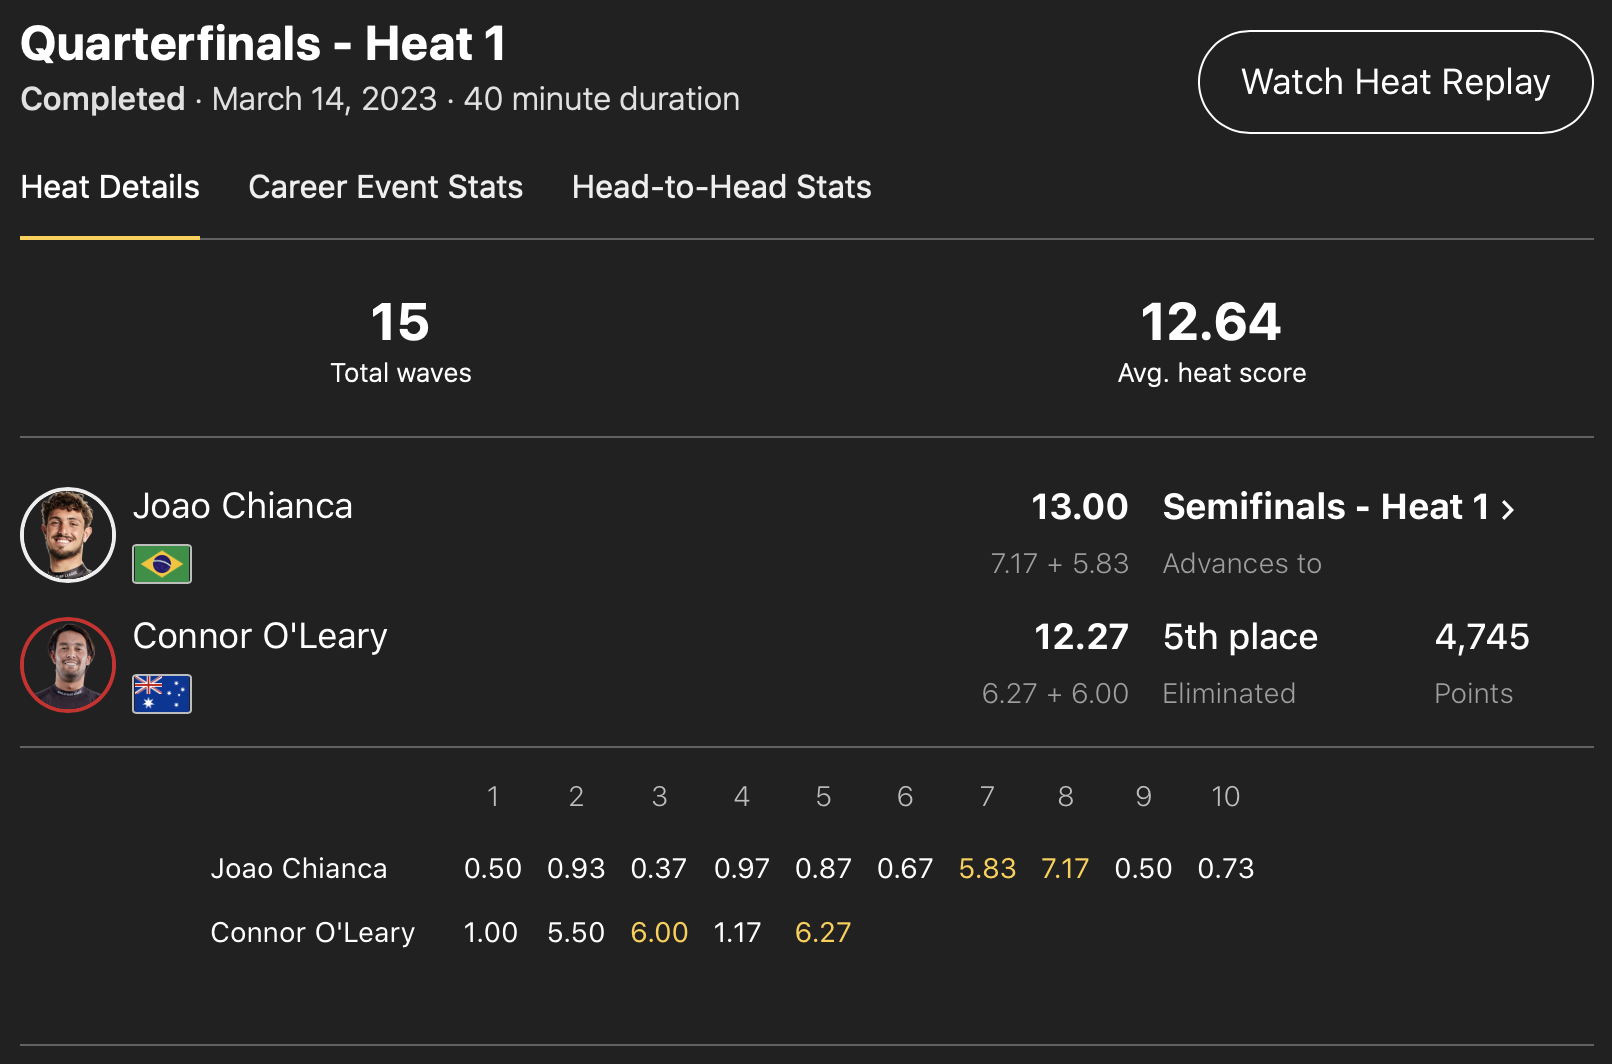Image resolution: width=1612 pixels, height=1064 pixels.
Task: Click Joao Chianca's 13.00 heat total
Action: [x=1079, y=507]
